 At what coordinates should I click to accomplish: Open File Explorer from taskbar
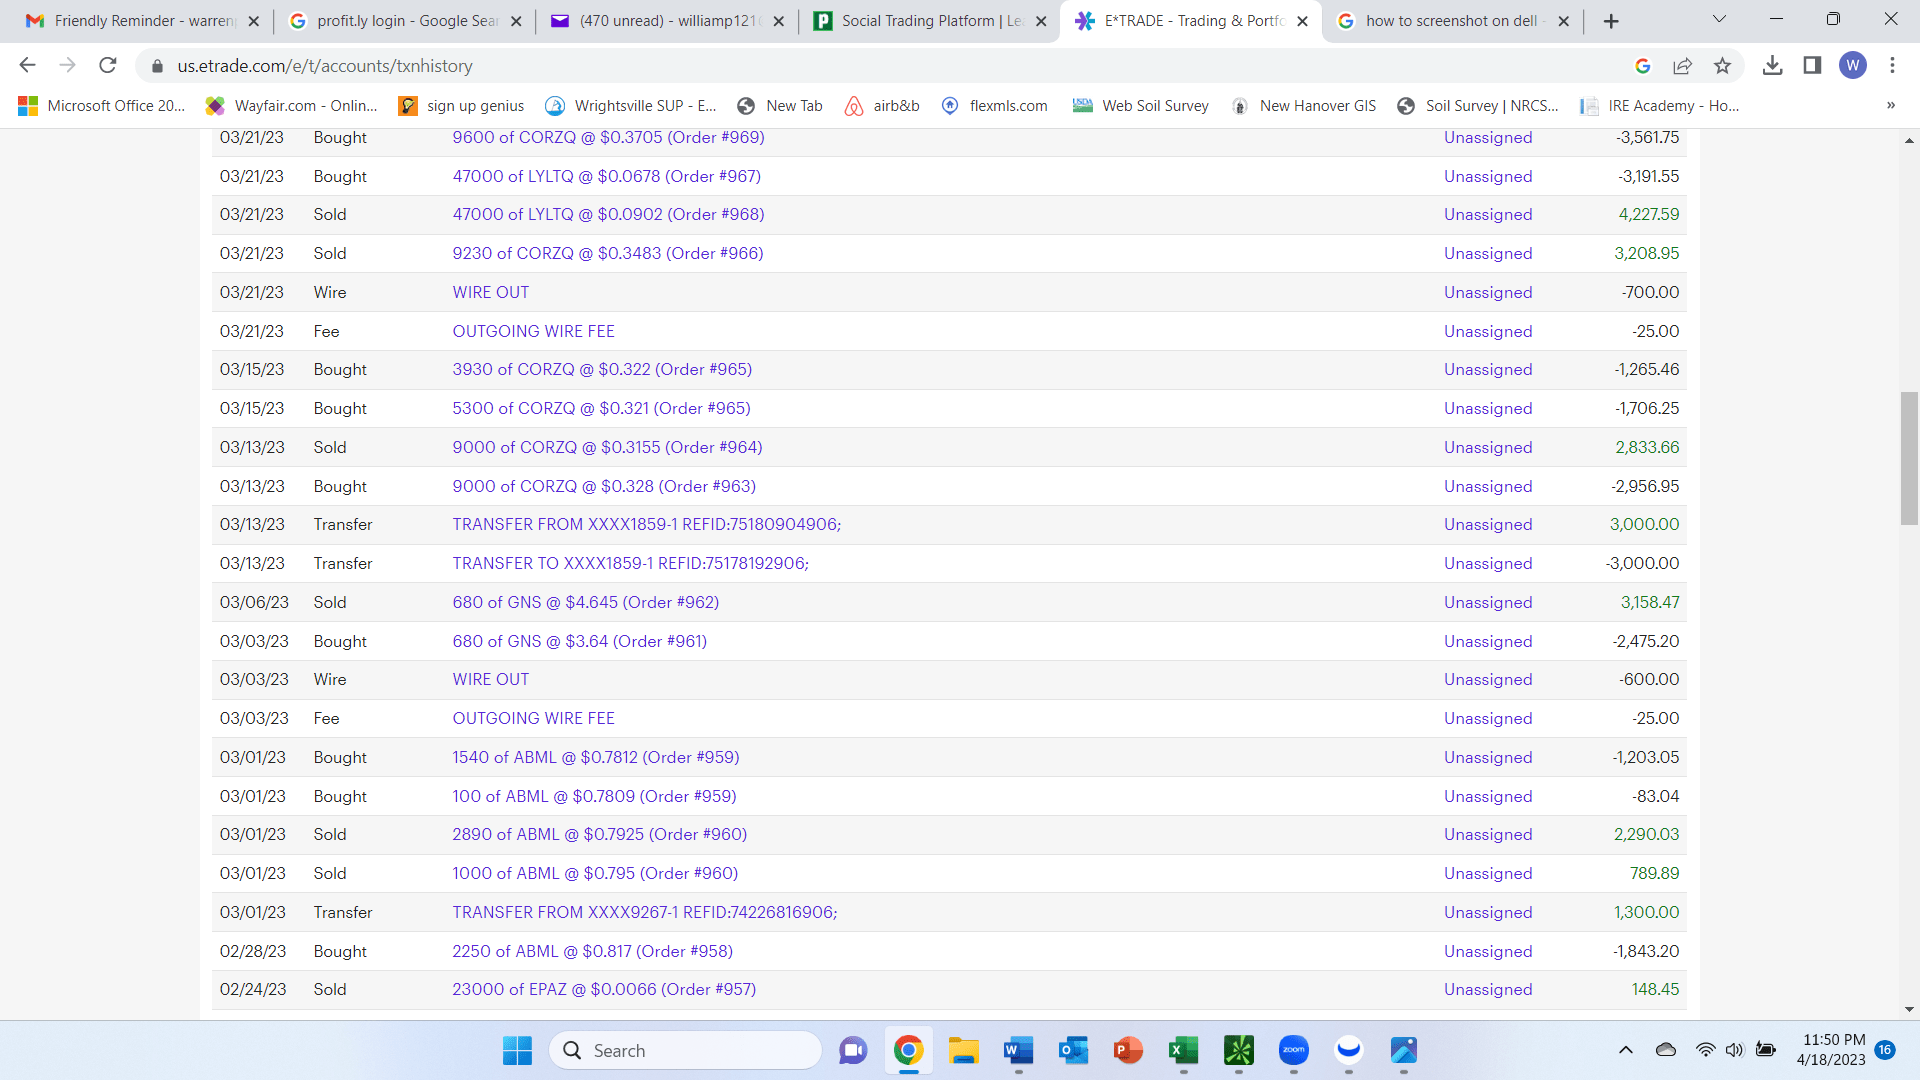(963, 1050)
